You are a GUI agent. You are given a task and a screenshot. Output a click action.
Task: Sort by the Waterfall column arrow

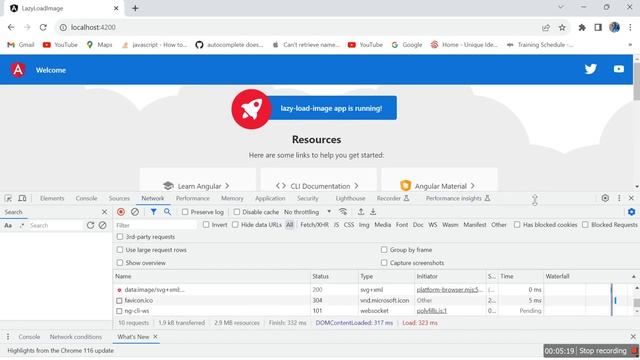point(633,277)
